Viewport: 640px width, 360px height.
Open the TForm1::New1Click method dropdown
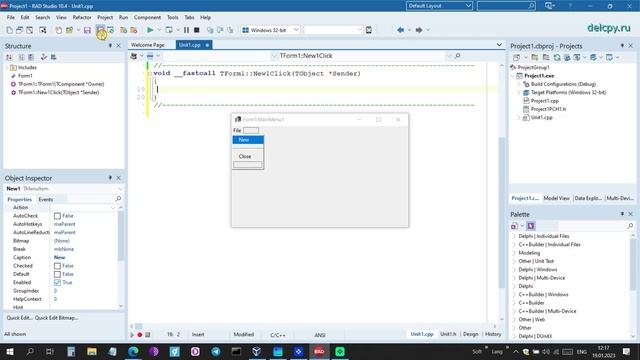449,56
